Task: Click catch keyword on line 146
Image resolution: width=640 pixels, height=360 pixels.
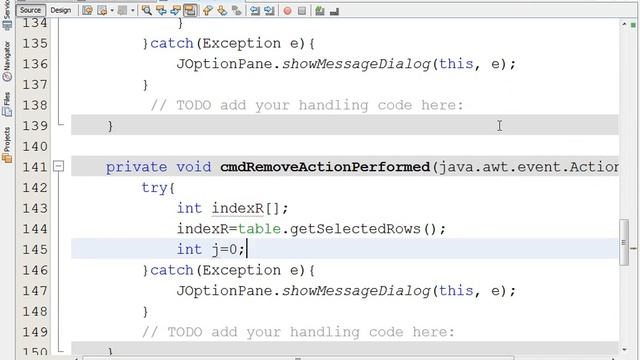Action: [x=171, y=270]
